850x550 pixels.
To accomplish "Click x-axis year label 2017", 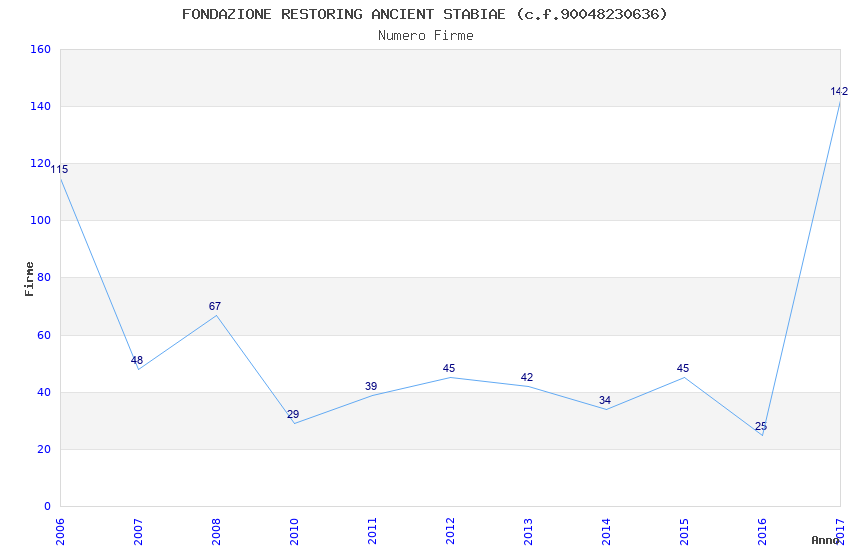I will (841, 532).
